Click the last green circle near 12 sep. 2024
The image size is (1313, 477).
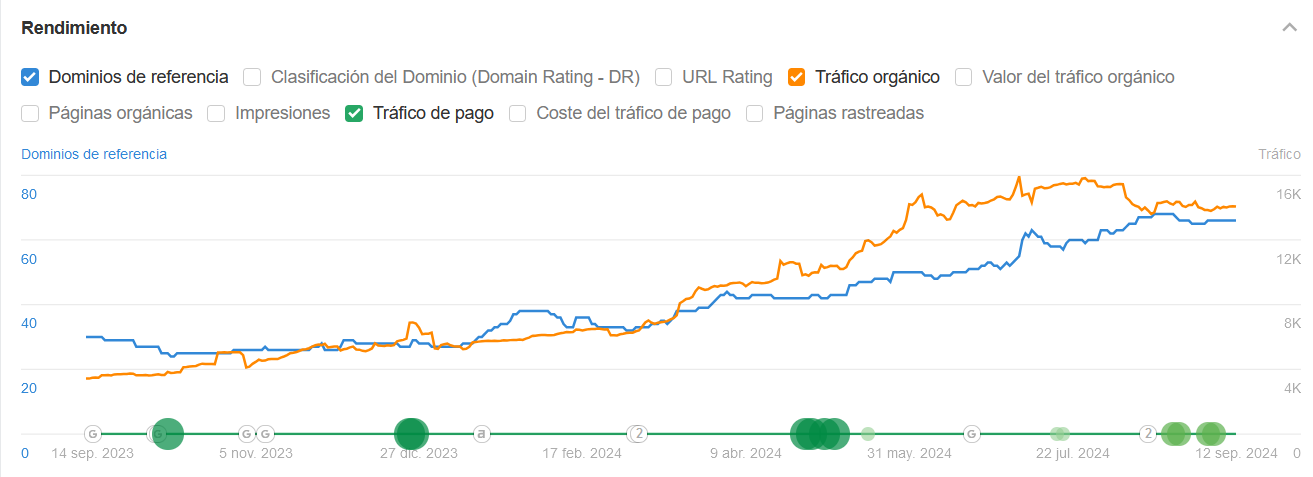1210,434
